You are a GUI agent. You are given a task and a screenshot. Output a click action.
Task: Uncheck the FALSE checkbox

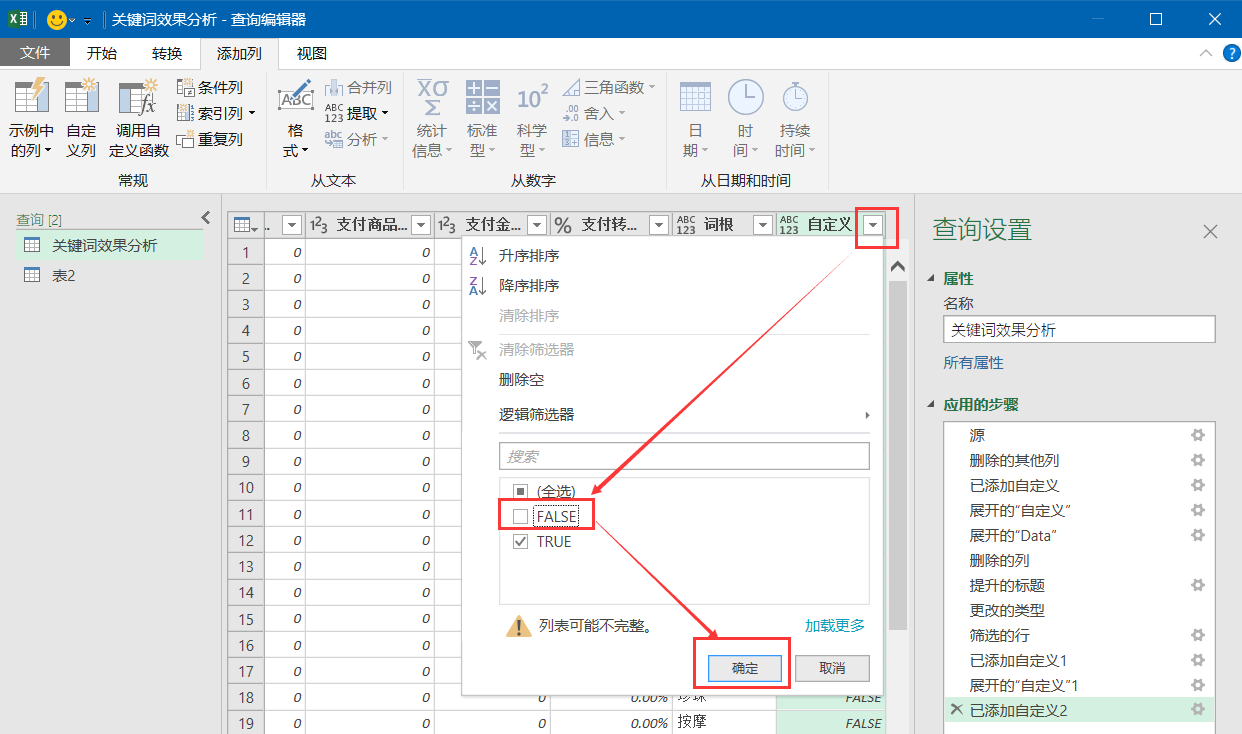coord(520,516)
